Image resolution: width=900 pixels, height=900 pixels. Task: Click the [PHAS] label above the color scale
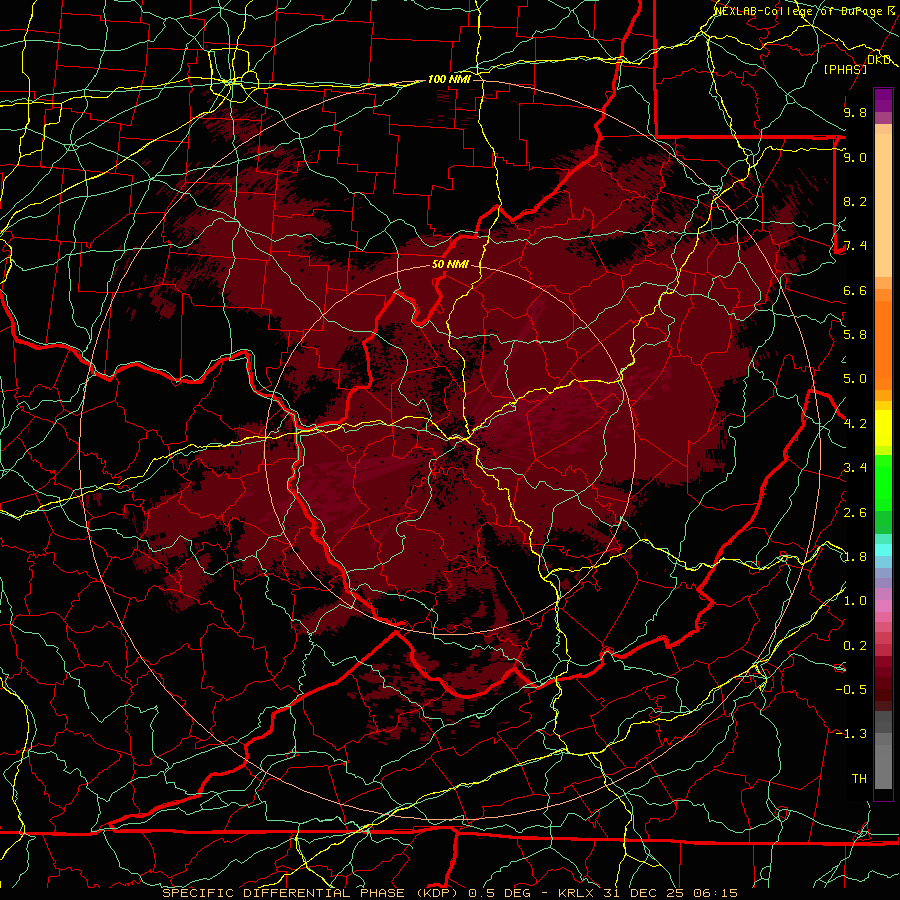[x=845, y=69]
